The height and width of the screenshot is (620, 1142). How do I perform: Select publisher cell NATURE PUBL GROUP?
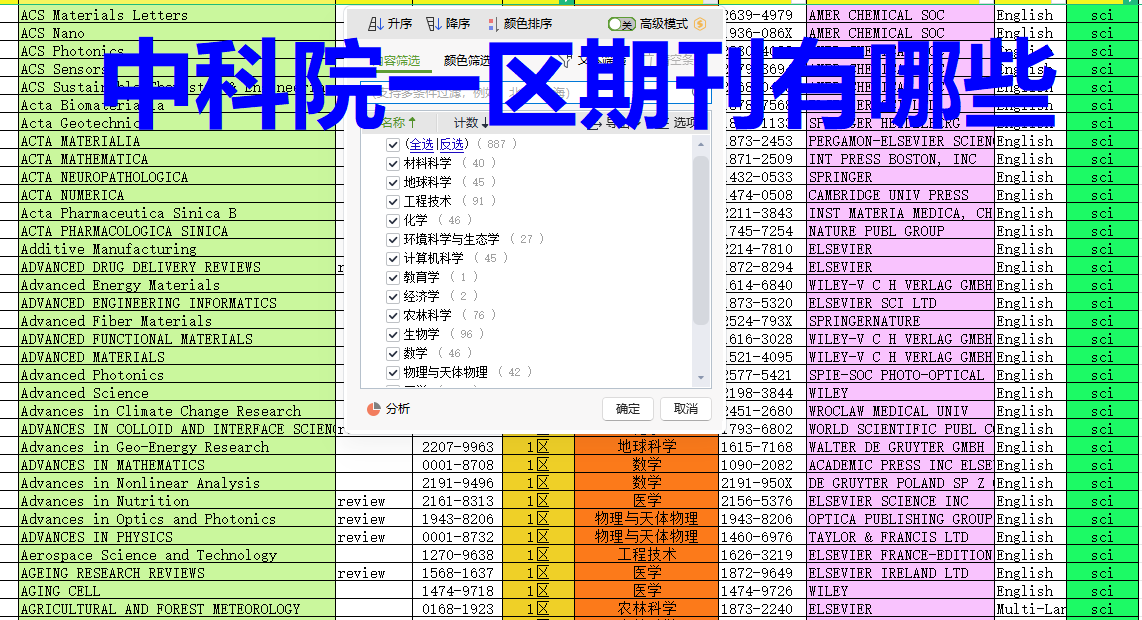900,232
